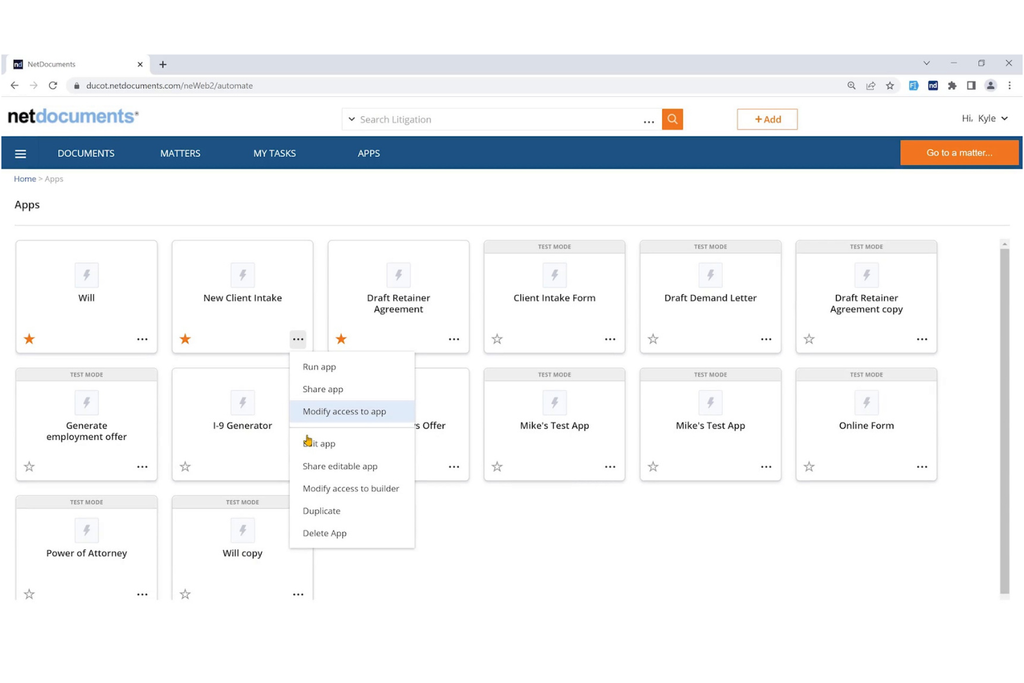Open more options for Power of Attorney
The height and width of the screenshot is (683, 1024).
click(x=142, y=594)
